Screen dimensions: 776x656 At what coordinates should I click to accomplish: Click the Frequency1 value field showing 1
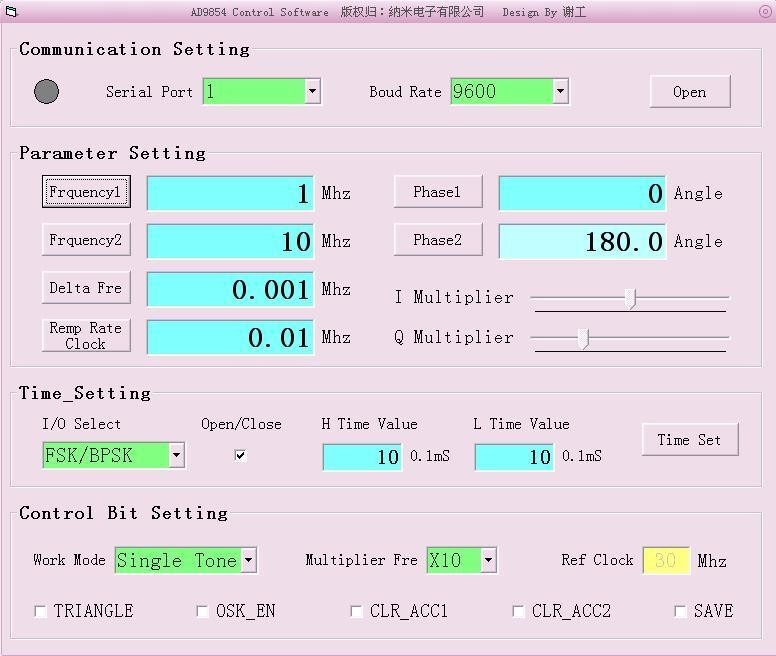[x=230, y=193]
